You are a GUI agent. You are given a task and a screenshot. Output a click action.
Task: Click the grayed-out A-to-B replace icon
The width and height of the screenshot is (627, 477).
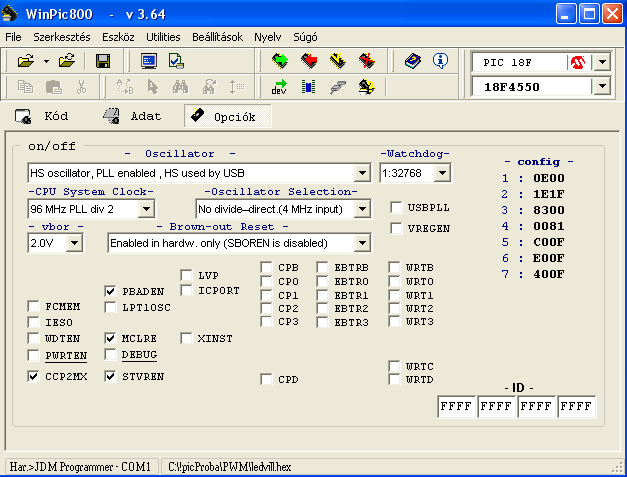(x=124, y=86)
